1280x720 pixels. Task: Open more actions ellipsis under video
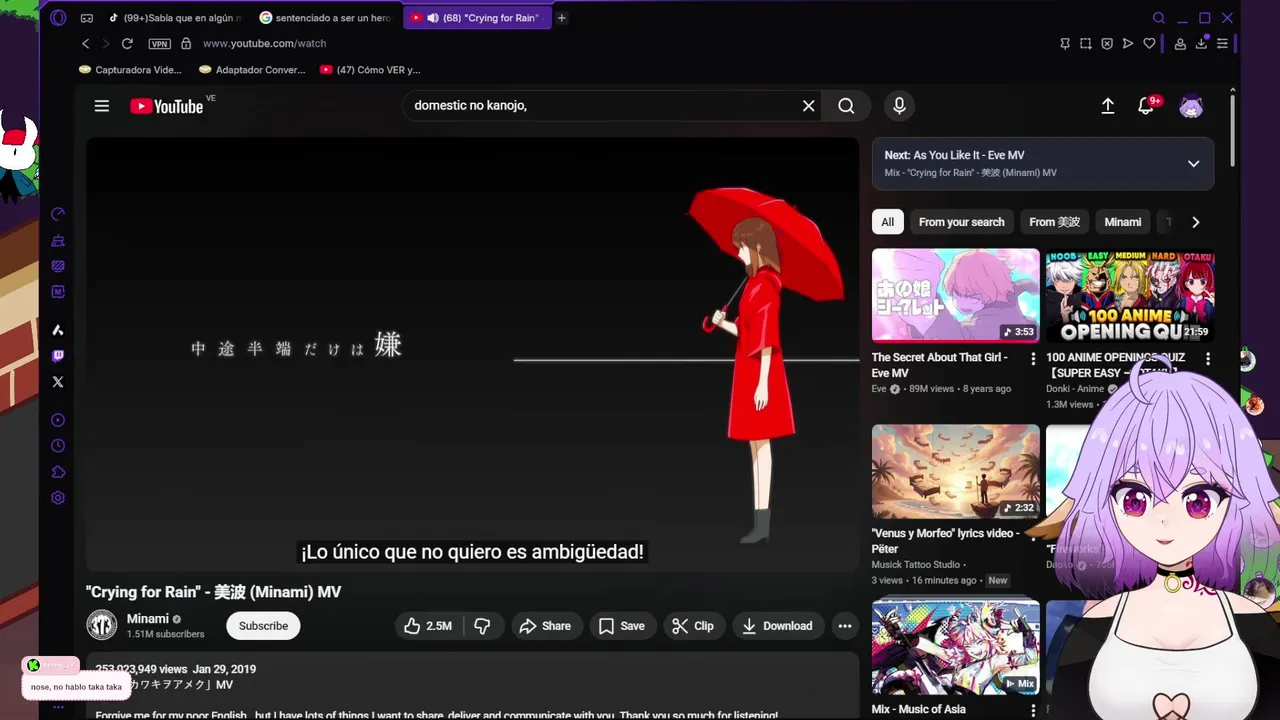click(845, 626)
